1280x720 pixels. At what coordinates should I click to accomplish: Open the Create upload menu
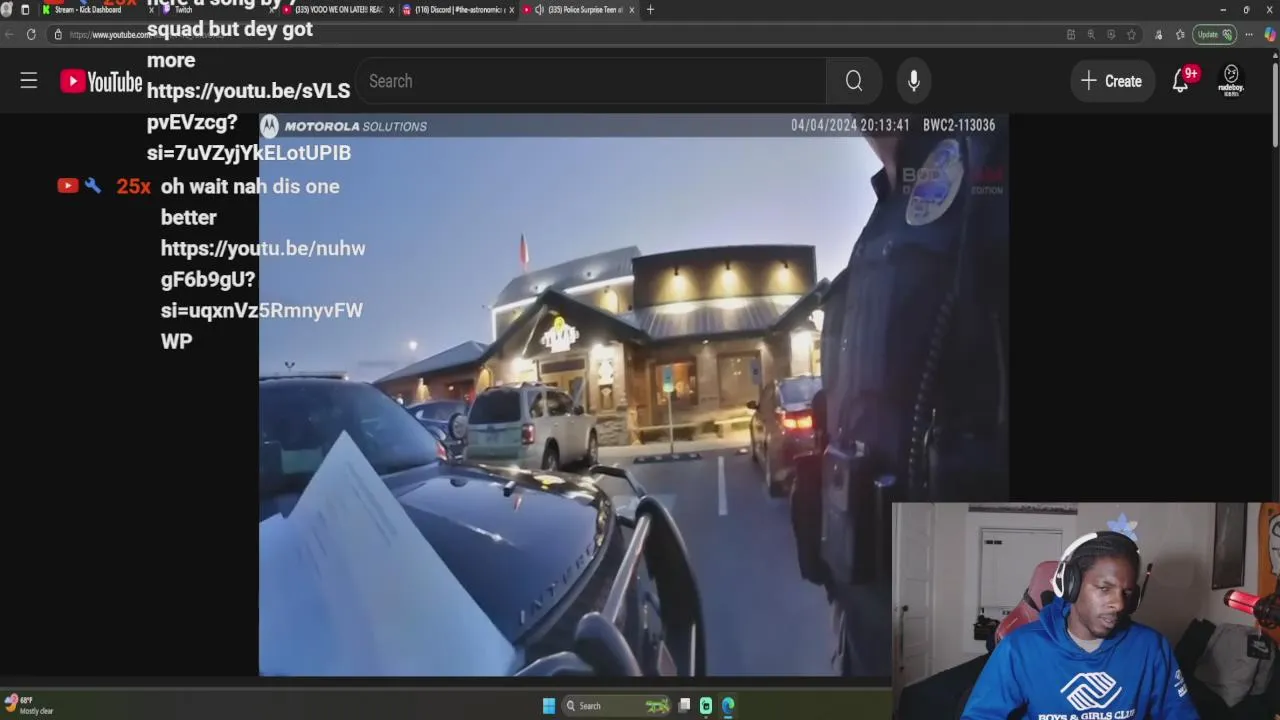(1111, 81)
